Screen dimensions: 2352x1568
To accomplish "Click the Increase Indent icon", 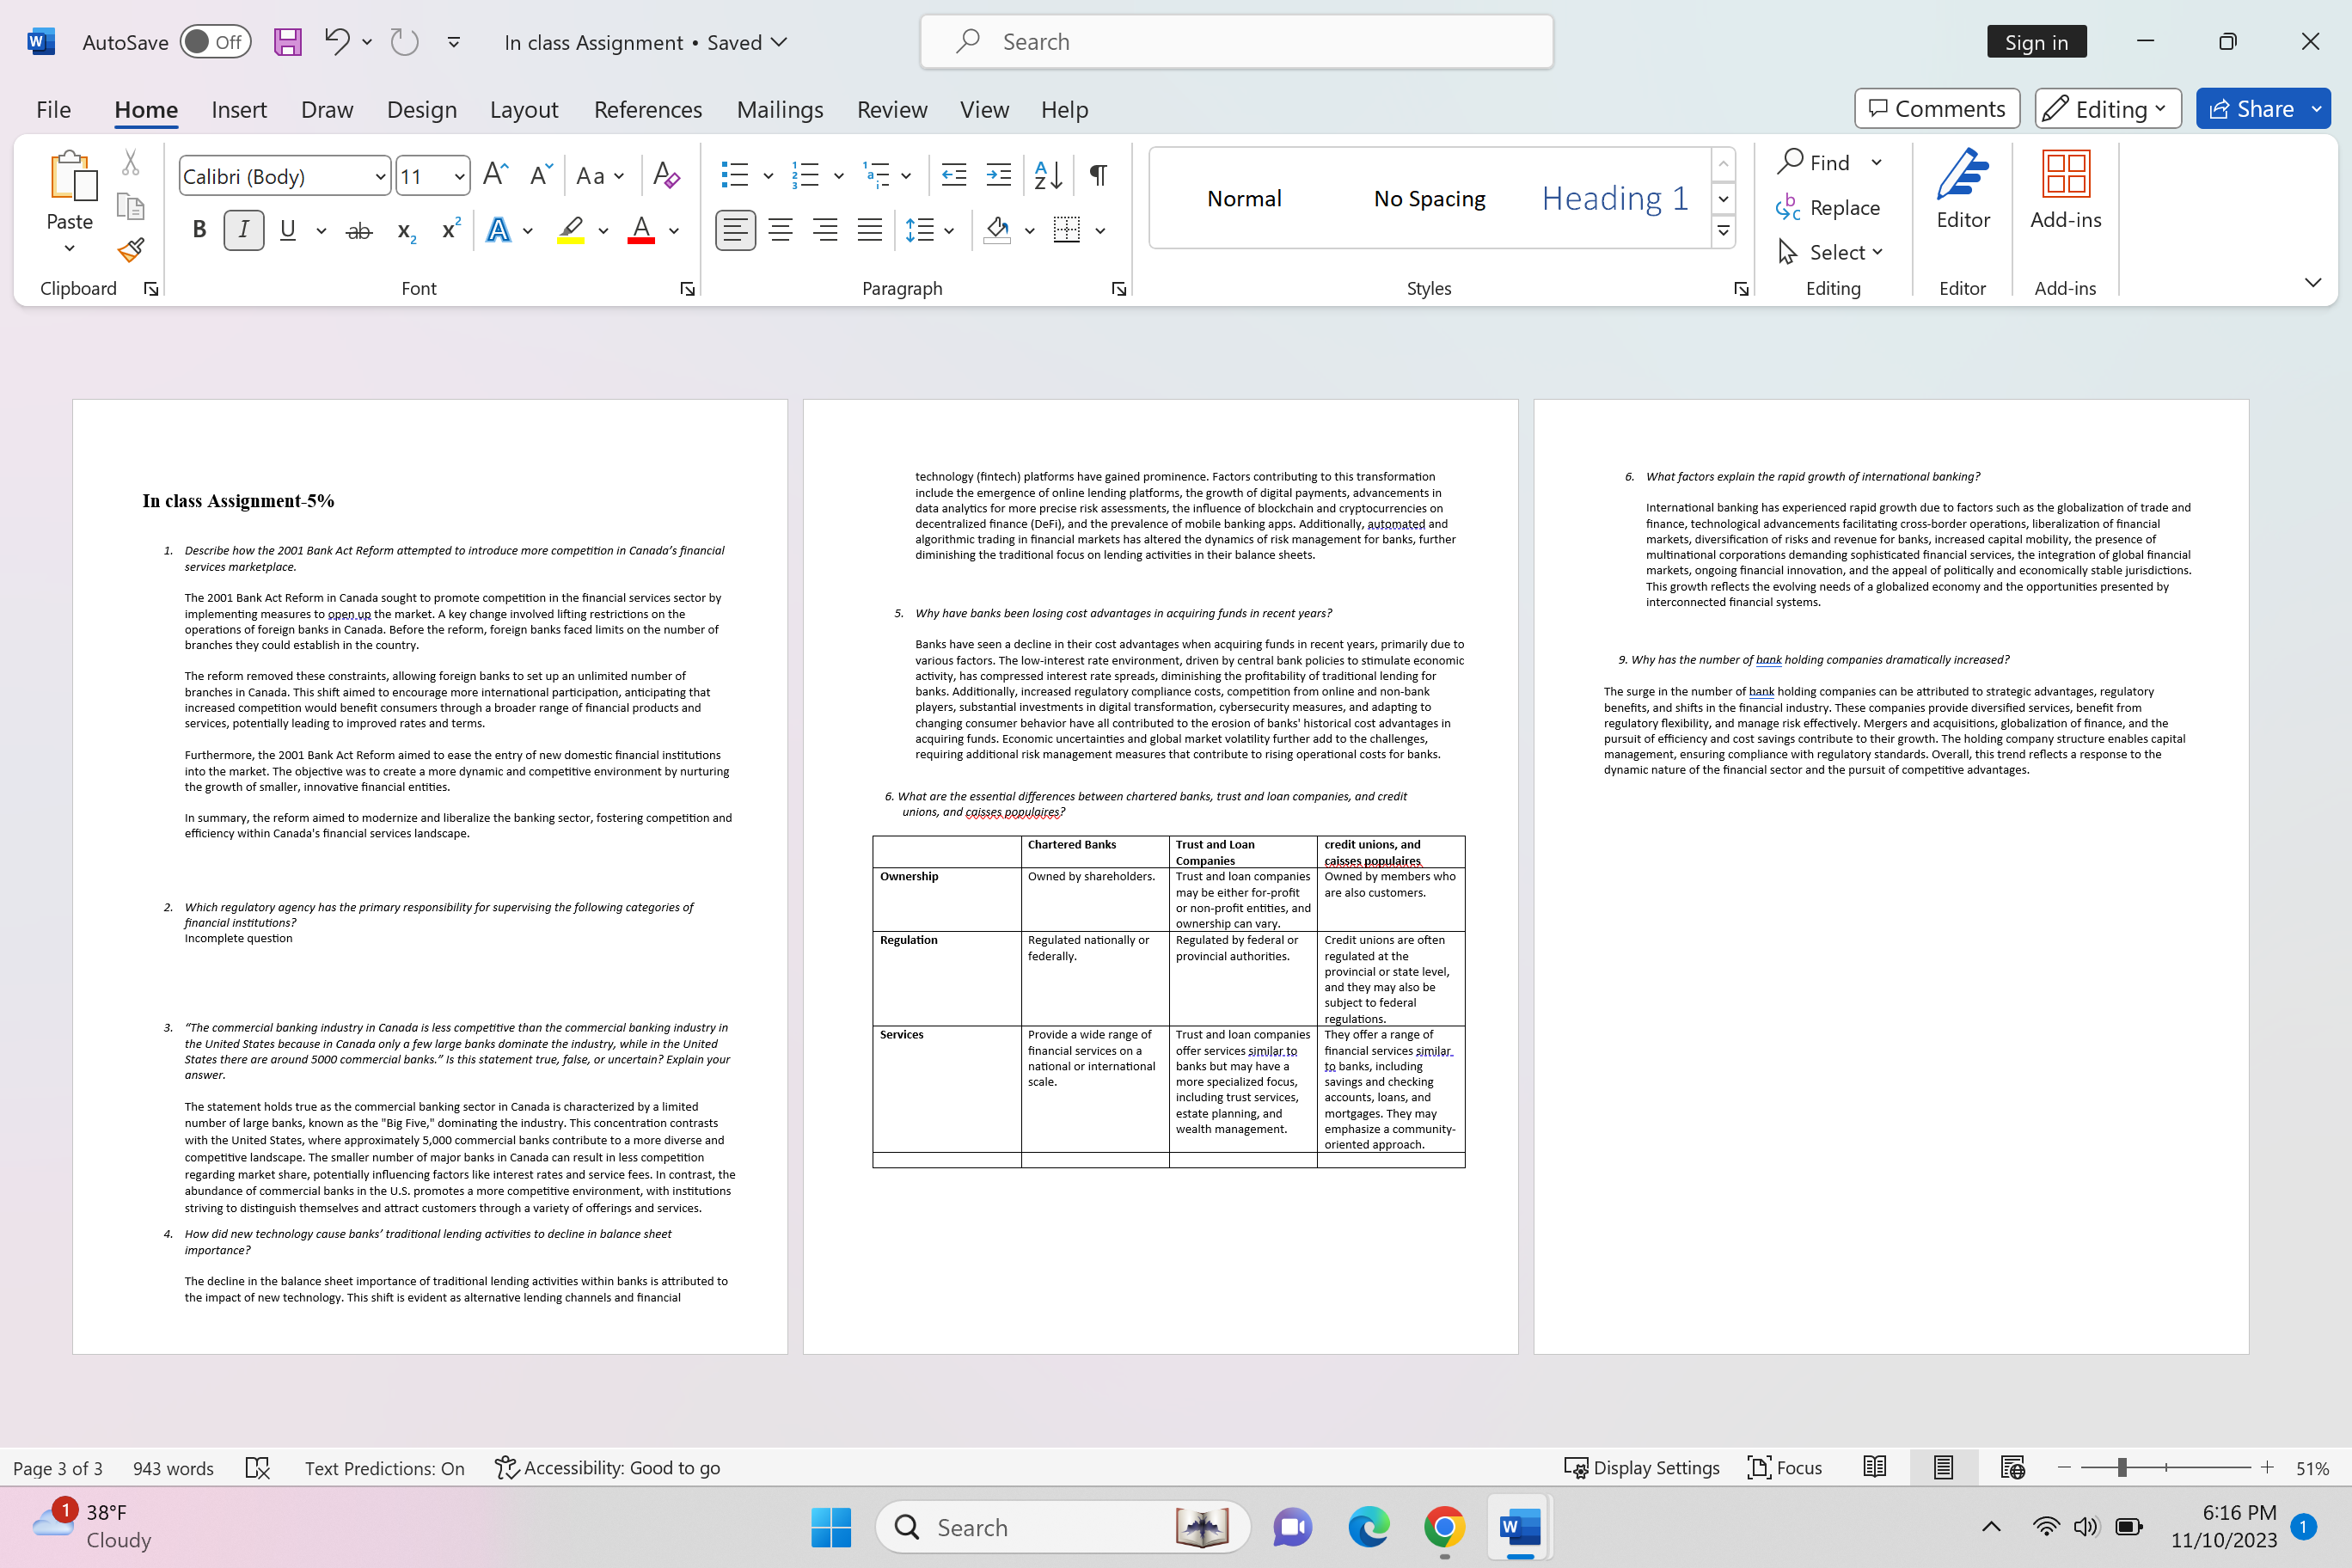I will point(998,176).
